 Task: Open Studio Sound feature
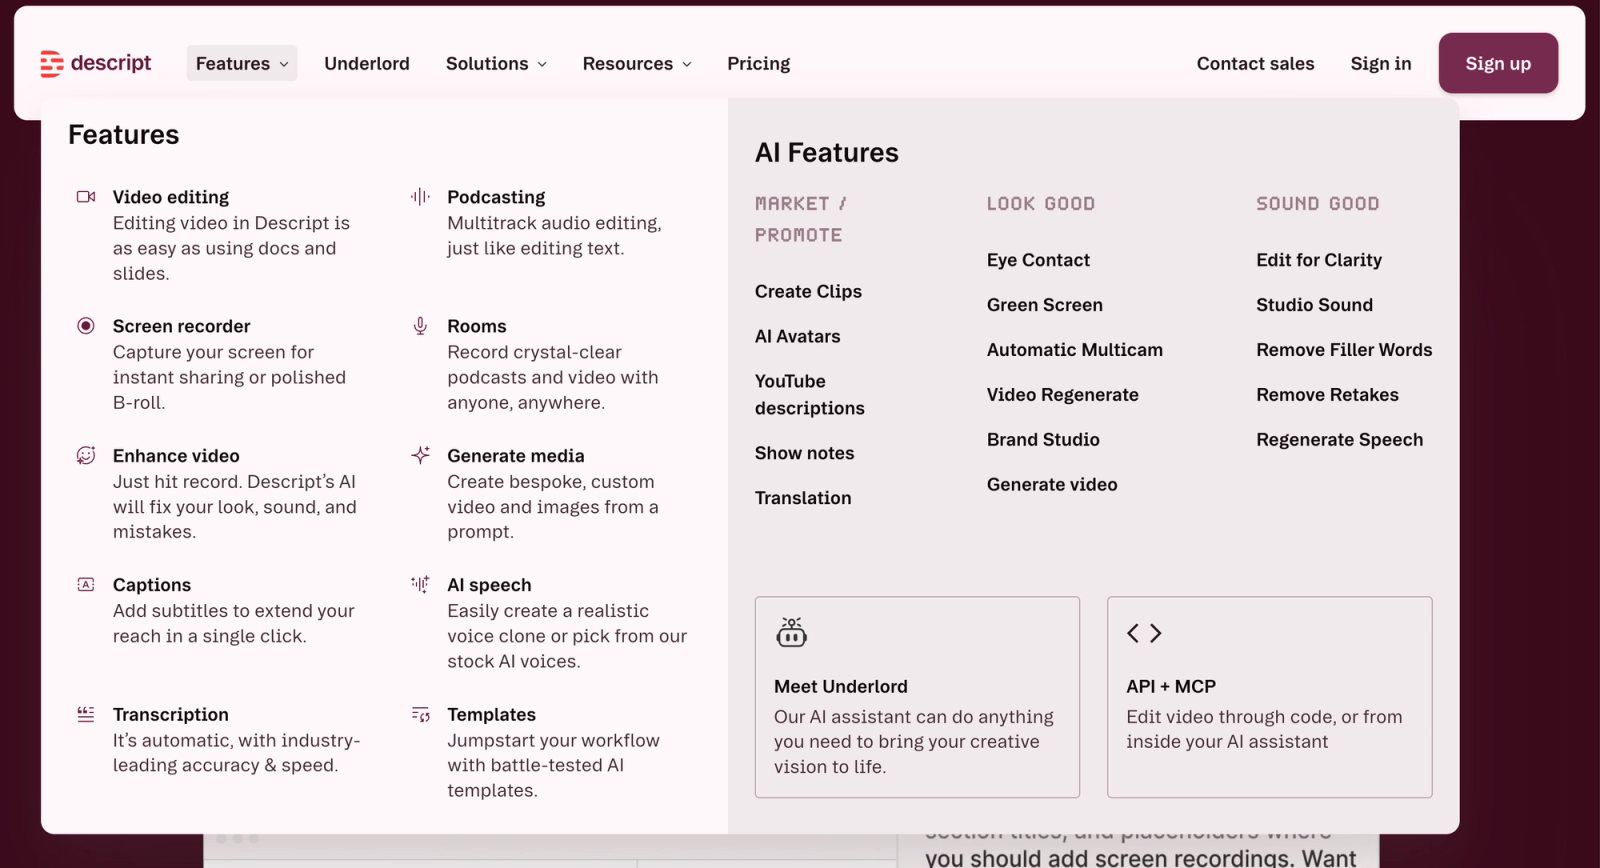[1314, 305]
